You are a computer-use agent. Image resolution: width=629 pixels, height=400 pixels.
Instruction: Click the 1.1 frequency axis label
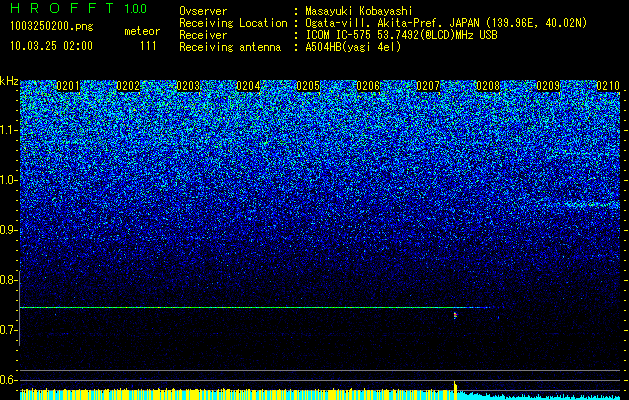click(x=8, y=130)
